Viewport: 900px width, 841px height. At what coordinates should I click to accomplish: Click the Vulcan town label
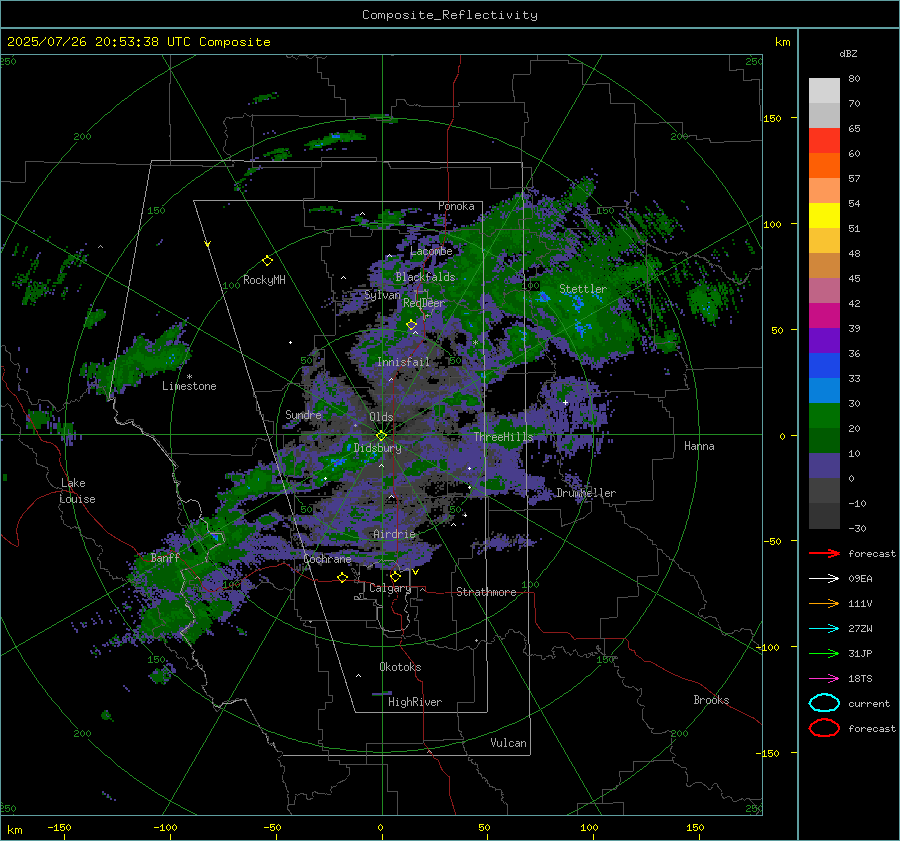pos(508,743)
